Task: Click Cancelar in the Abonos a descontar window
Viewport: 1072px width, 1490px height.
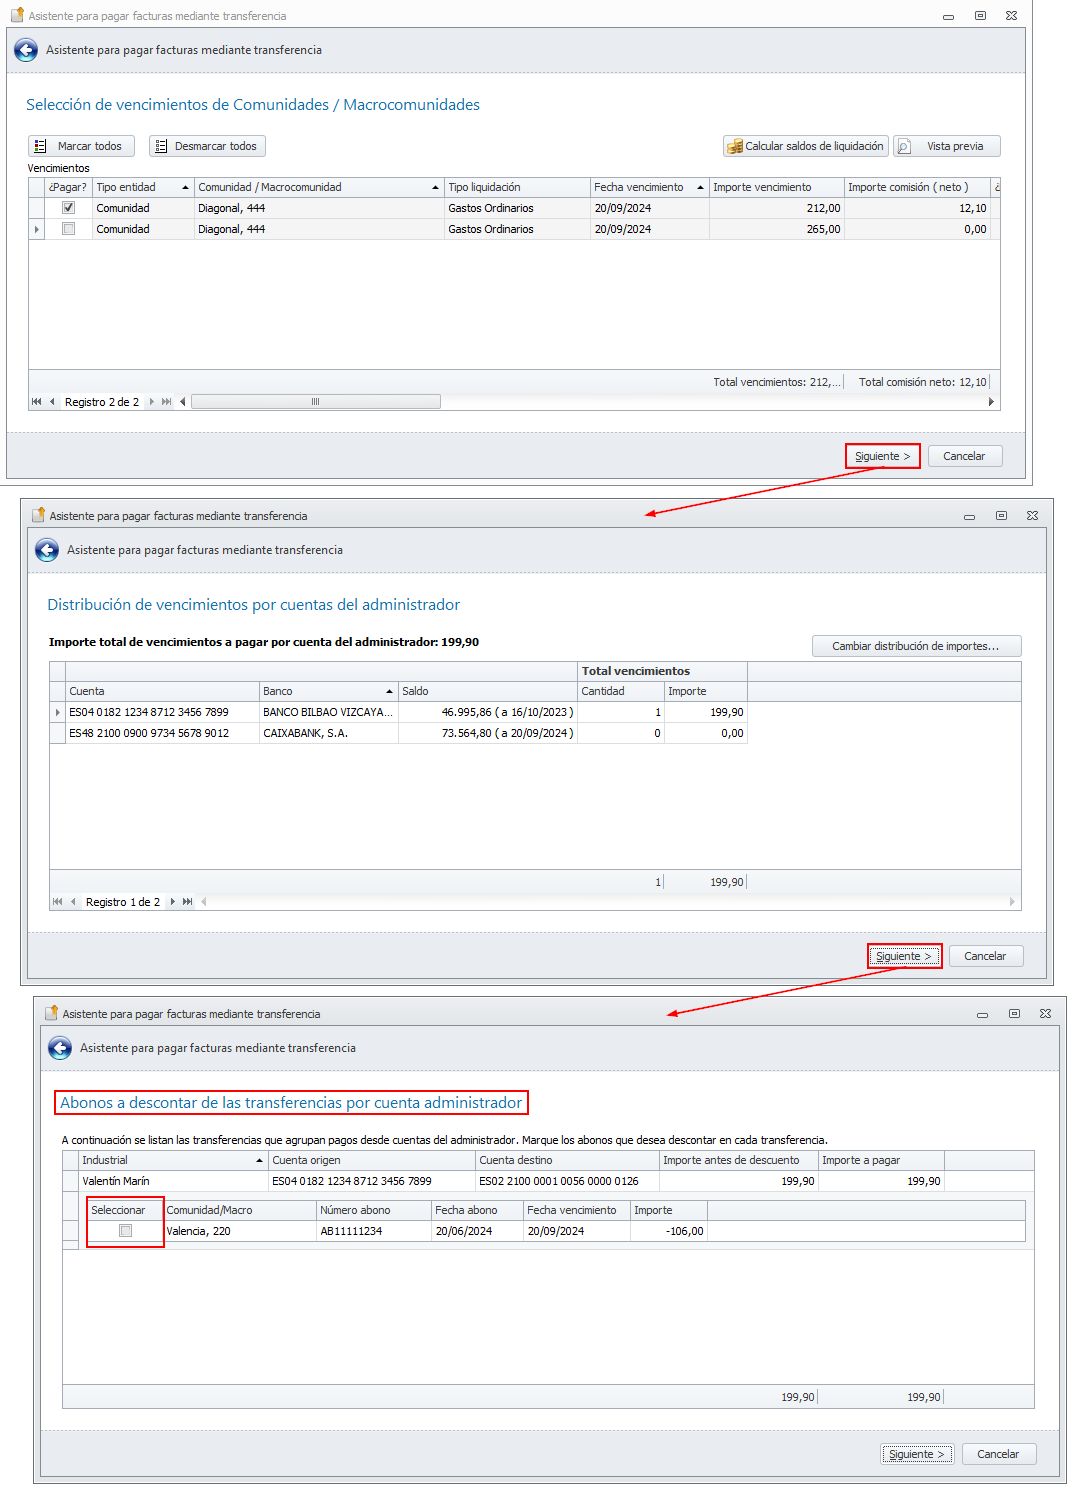Action: (x=998, y=1454)
